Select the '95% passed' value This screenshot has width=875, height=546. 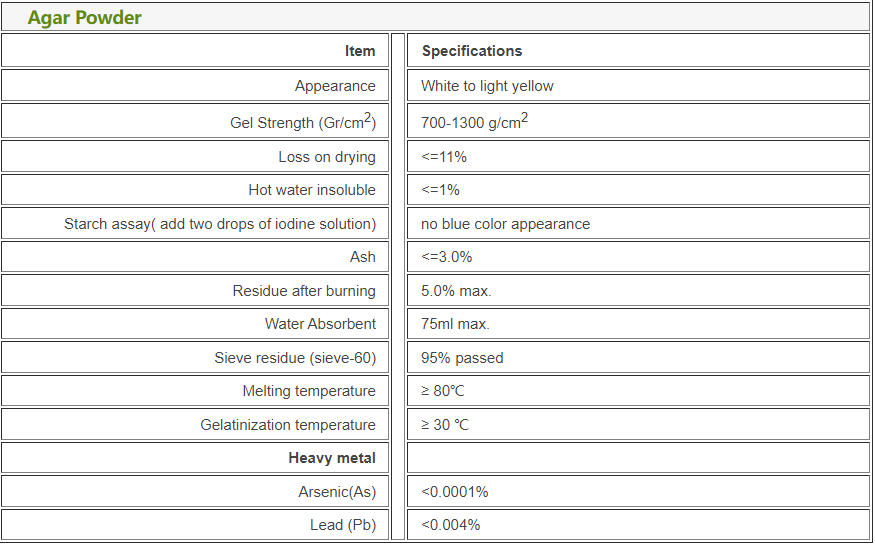point(462,358)
